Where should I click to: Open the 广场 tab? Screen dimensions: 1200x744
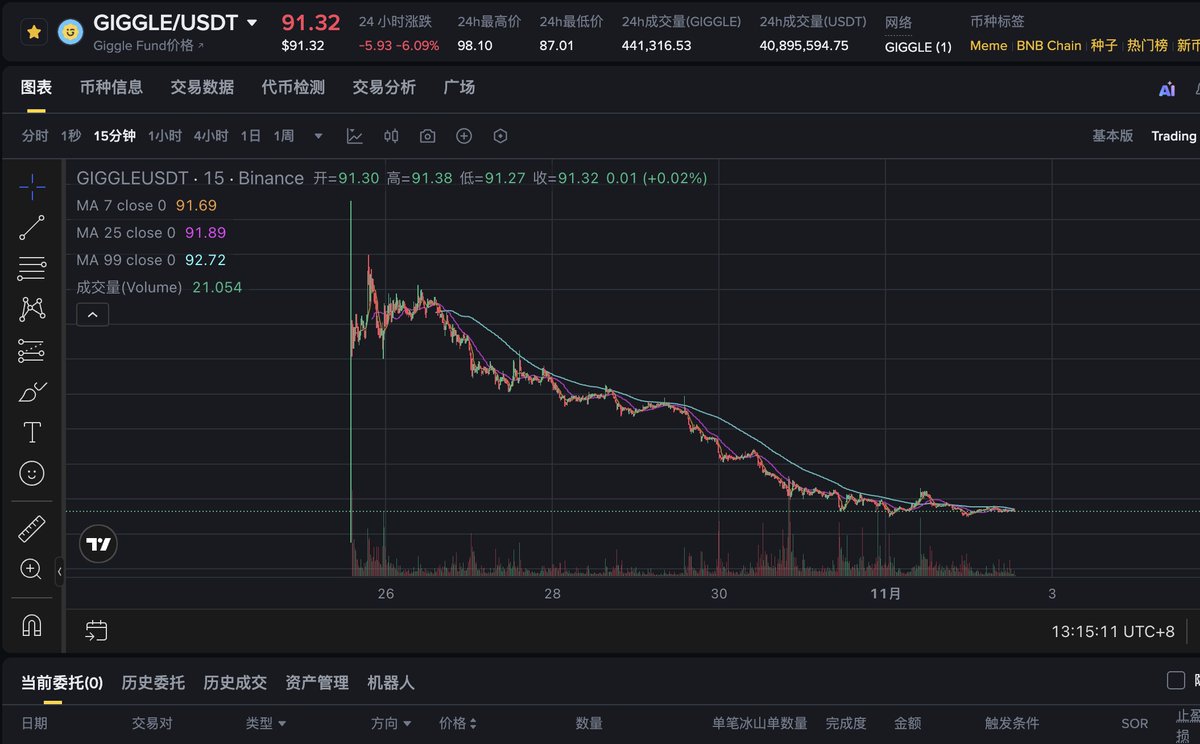tap(459, 88)
